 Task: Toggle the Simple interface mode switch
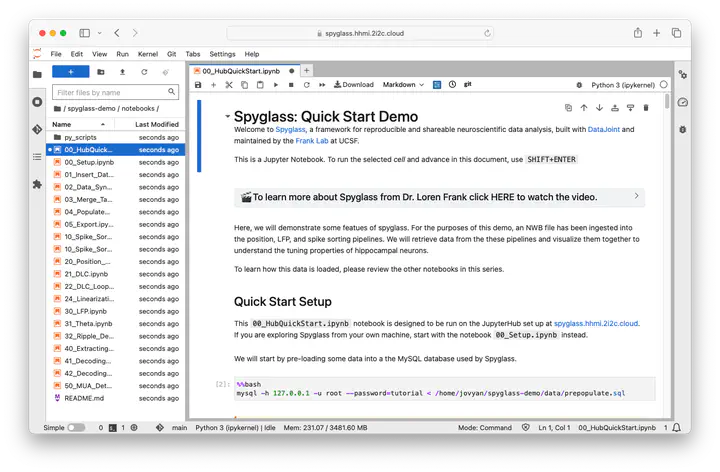(x=76, y=428)
